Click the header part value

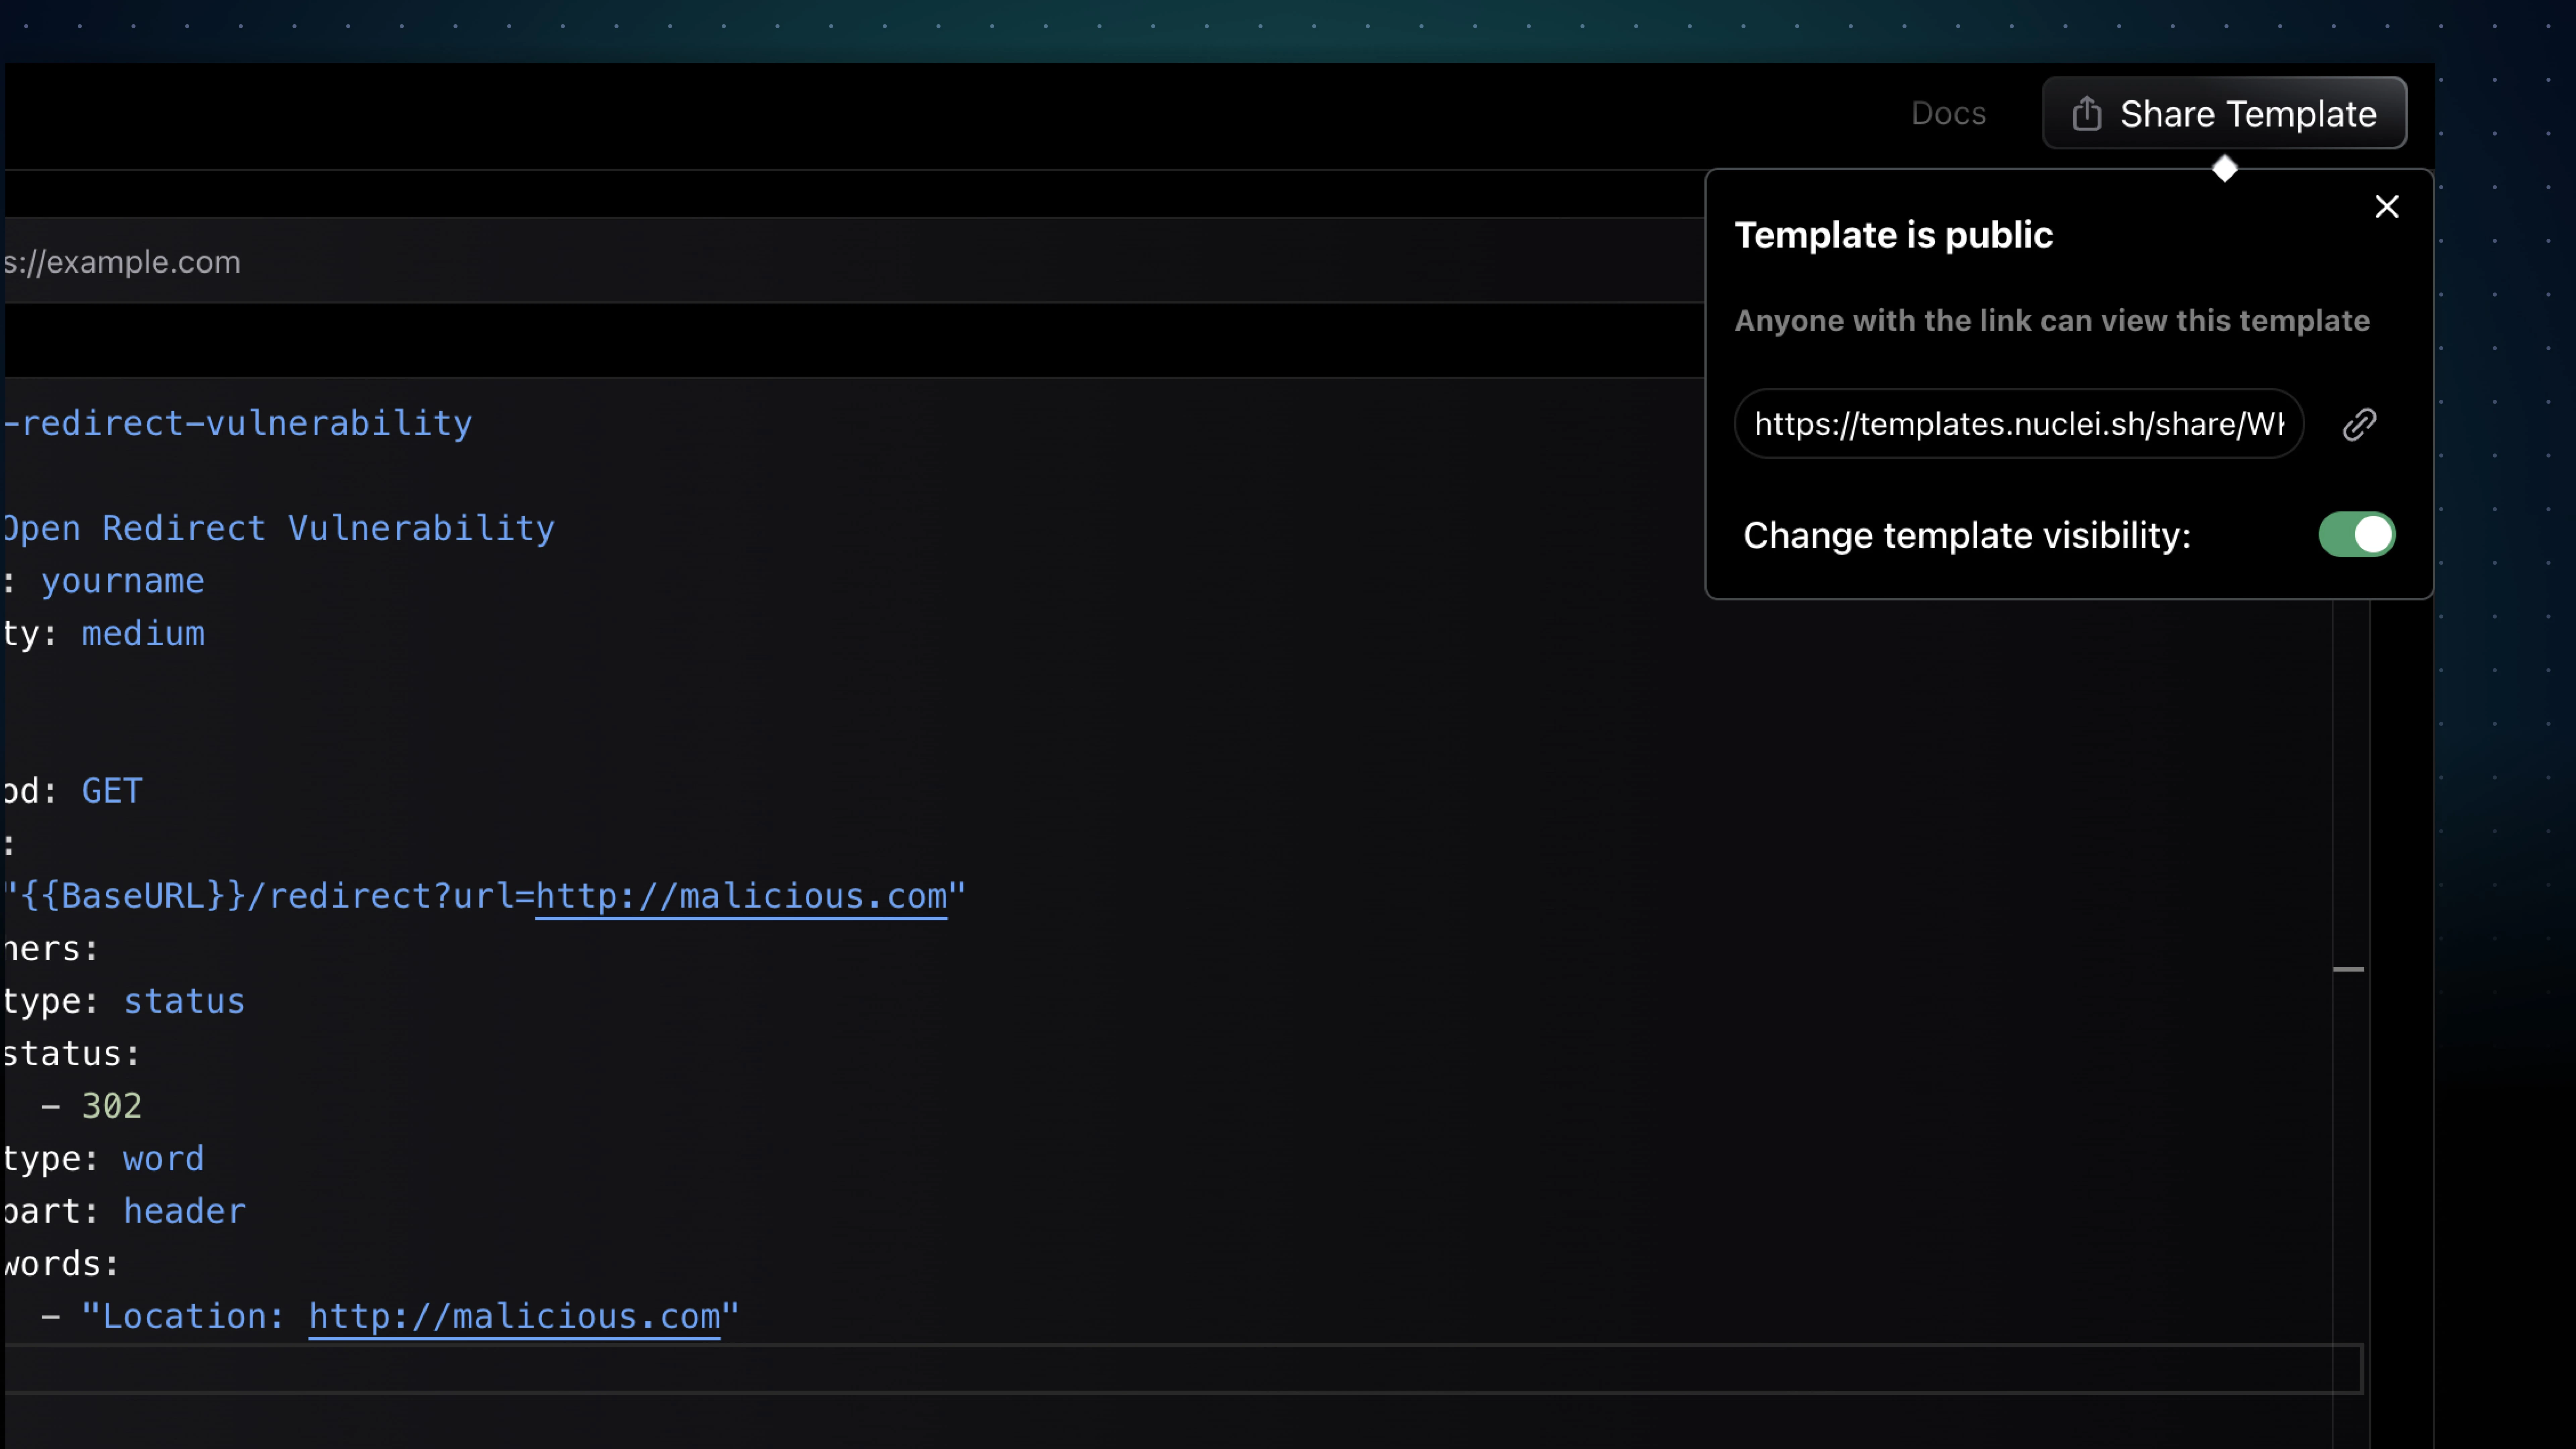[x=184, y=1211]
